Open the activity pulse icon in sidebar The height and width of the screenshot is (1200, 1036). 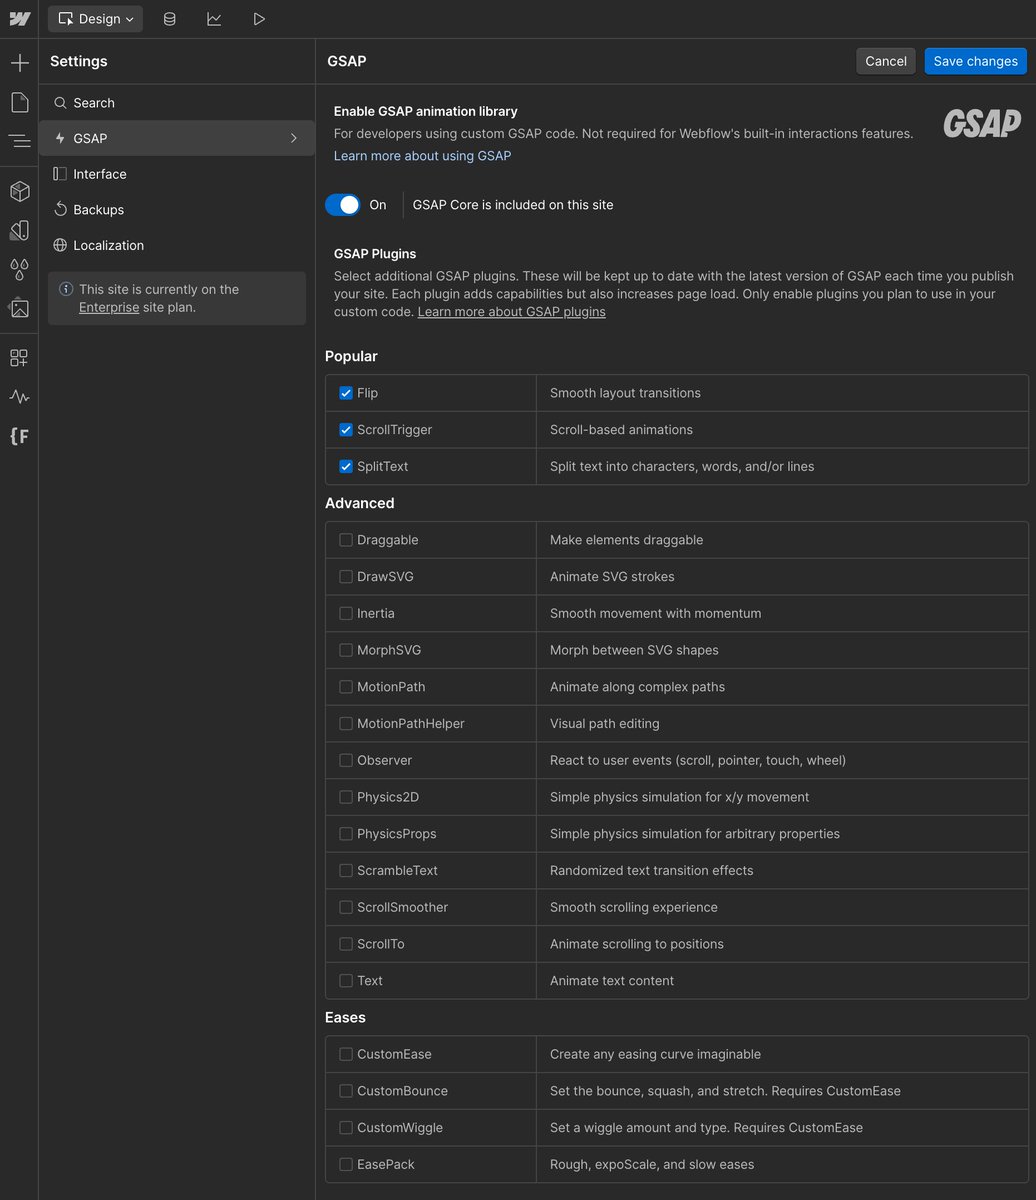[19, 397]
